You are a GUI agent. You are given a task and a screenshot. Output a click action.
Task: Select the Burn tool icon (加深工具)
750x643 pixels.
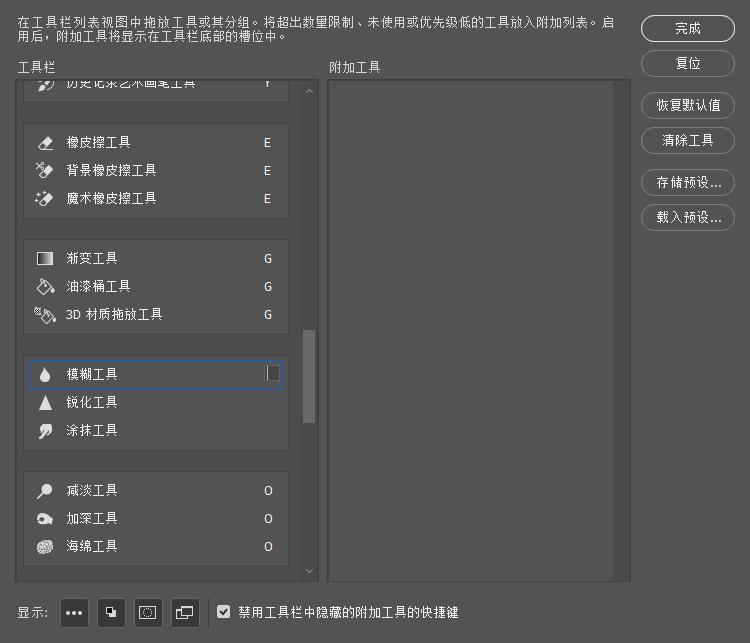pos(44,519)
